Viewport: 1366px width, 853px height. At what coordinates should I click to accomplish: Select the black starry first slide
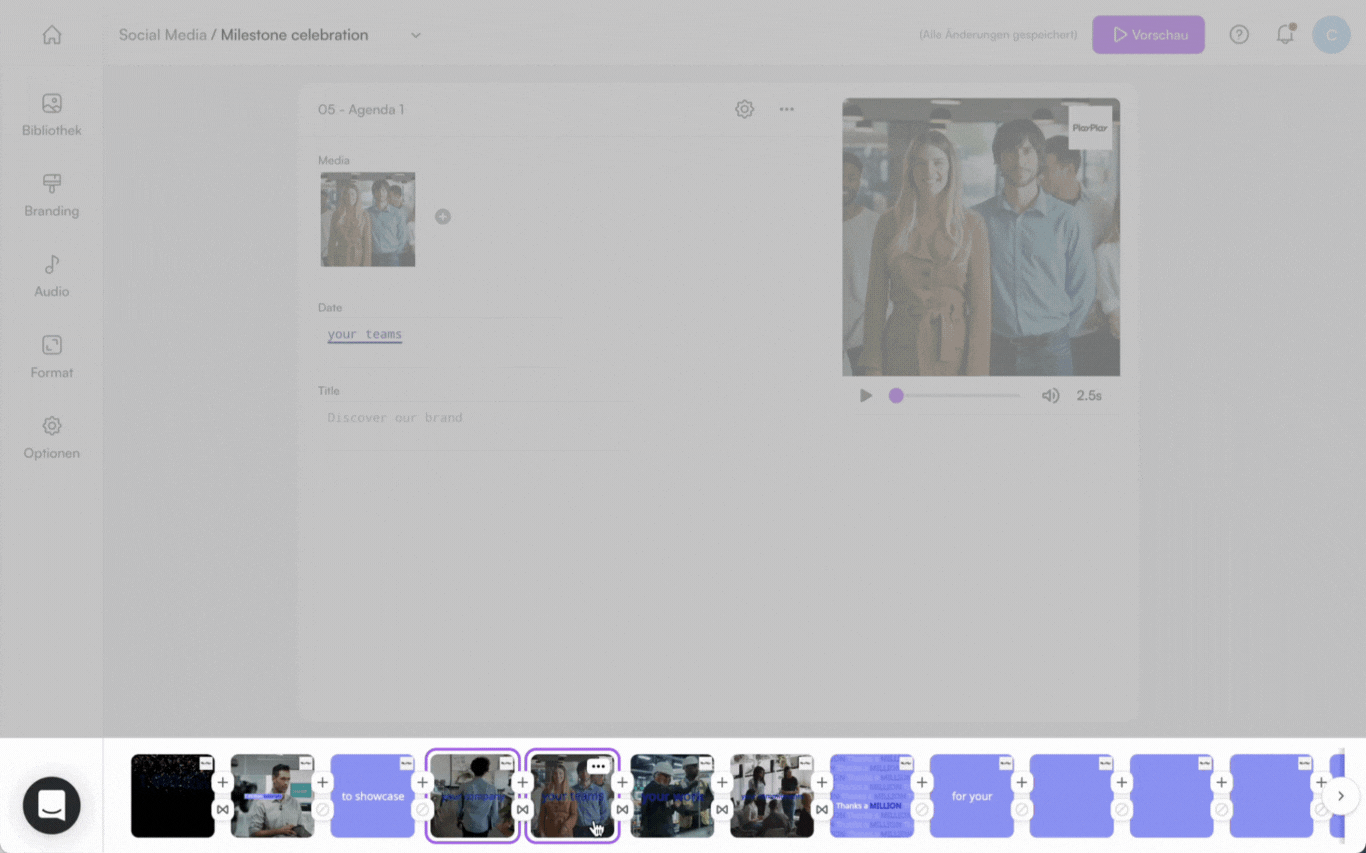click(x=172, y=796)
